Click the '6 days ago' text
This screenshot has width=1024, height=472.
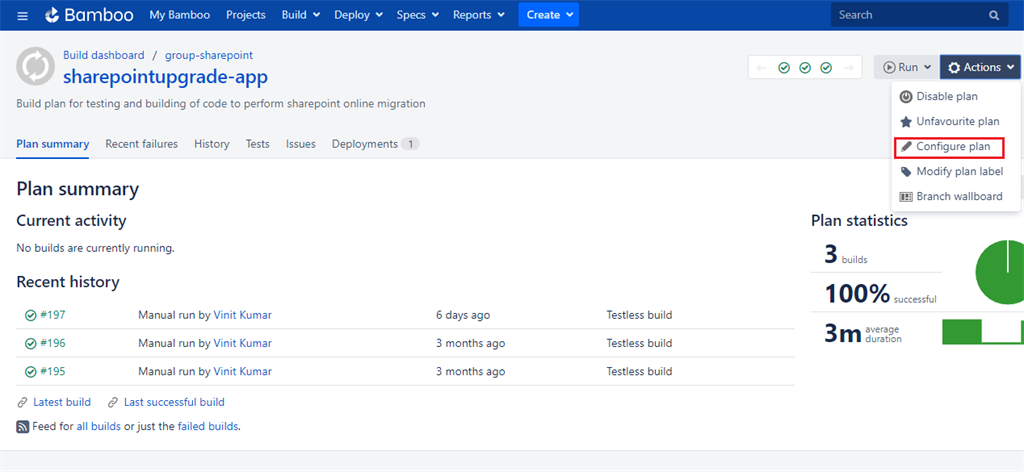(x=463, y=315)
